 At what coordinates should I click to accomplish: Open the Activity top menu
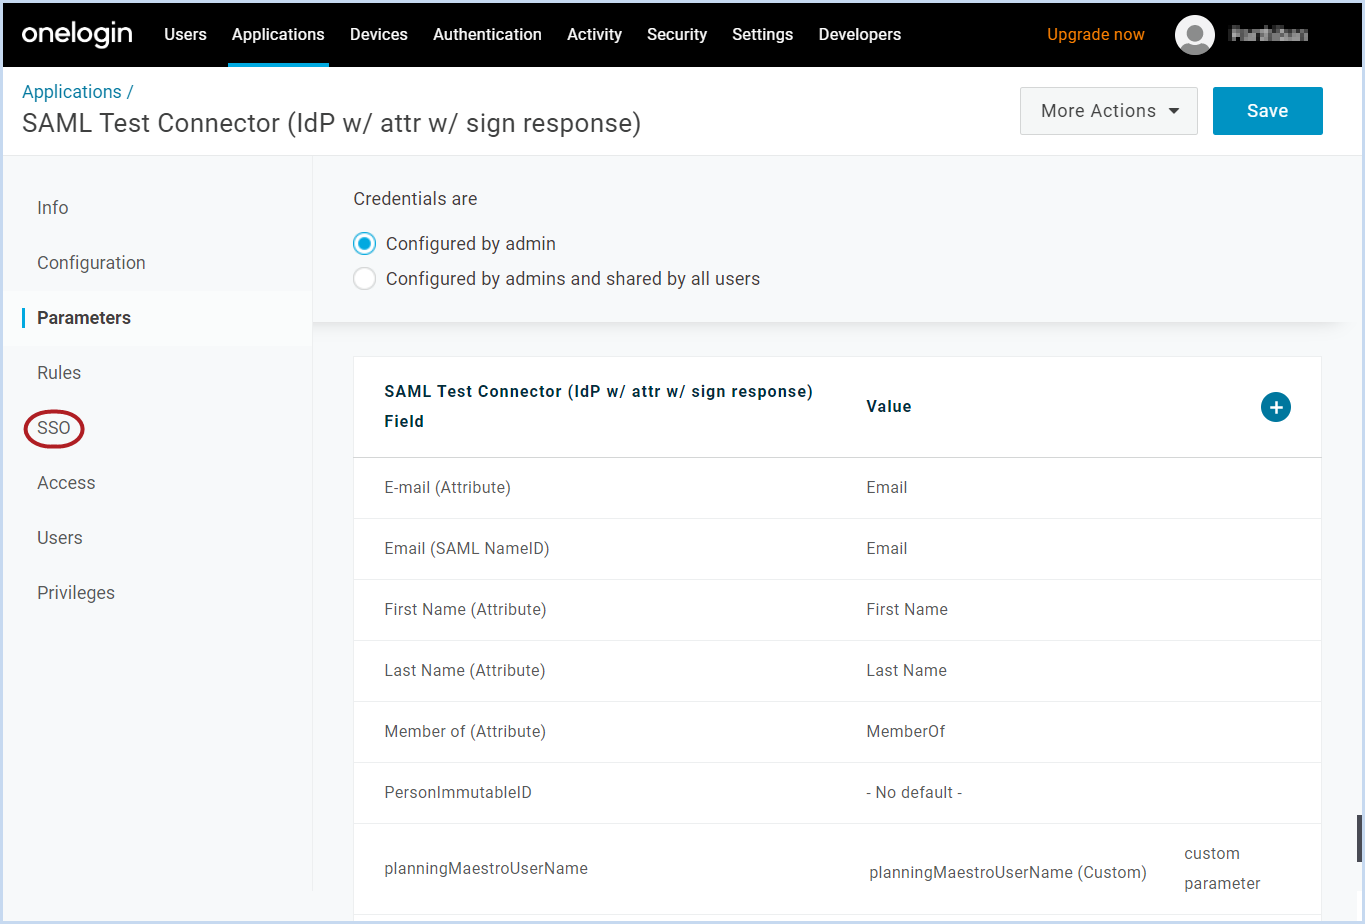click(594, 34)
